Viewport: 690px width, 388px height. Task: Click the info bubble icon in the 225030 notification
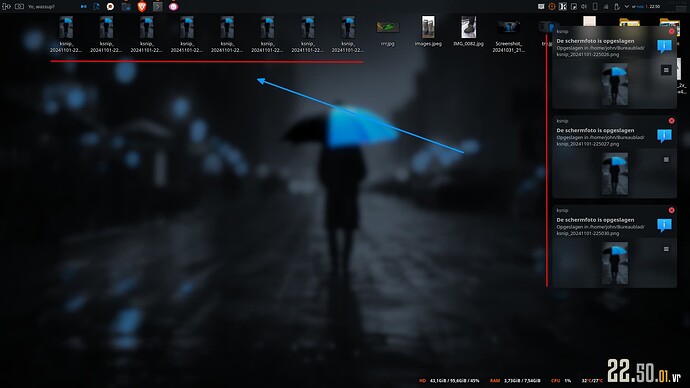click(664, 225)
